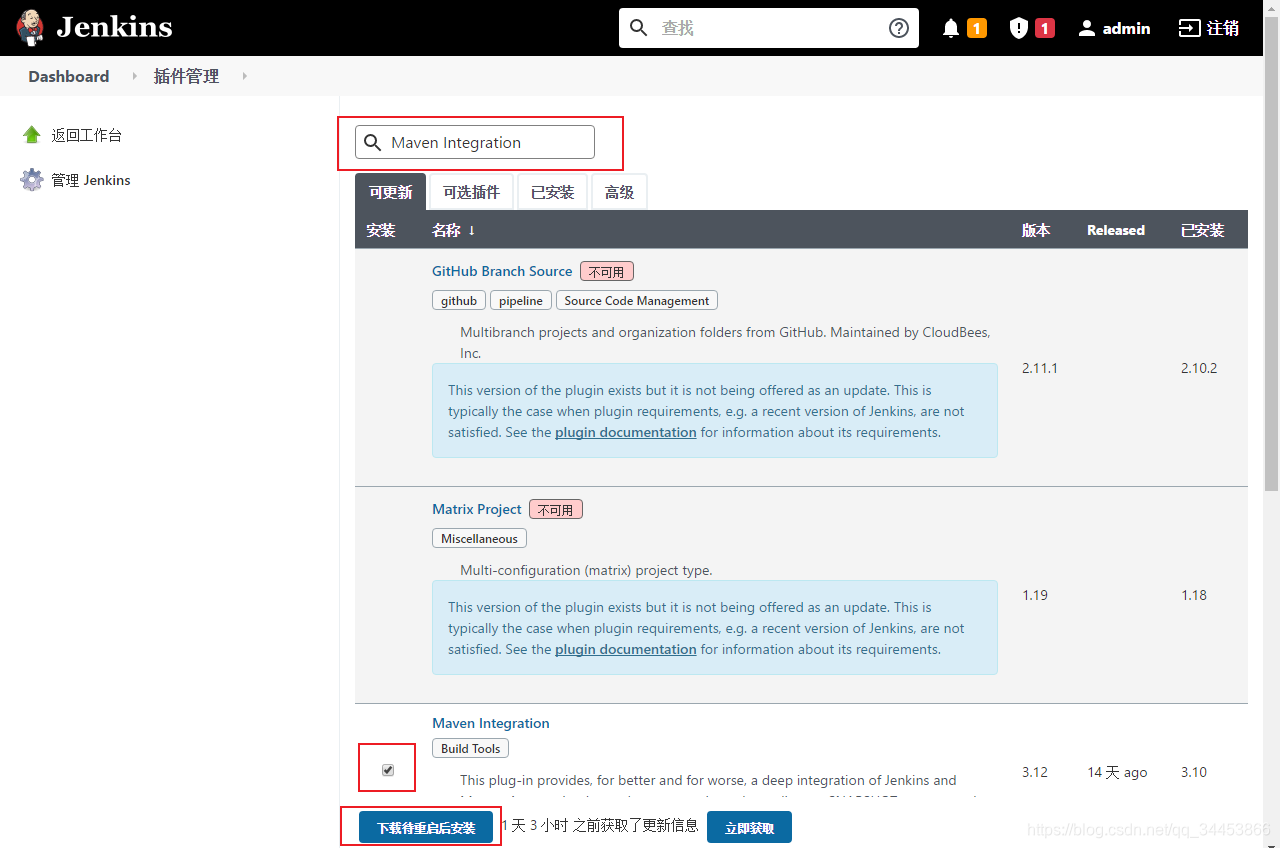
Task: Open the security shield warning icon
Action: (1019, 28)
